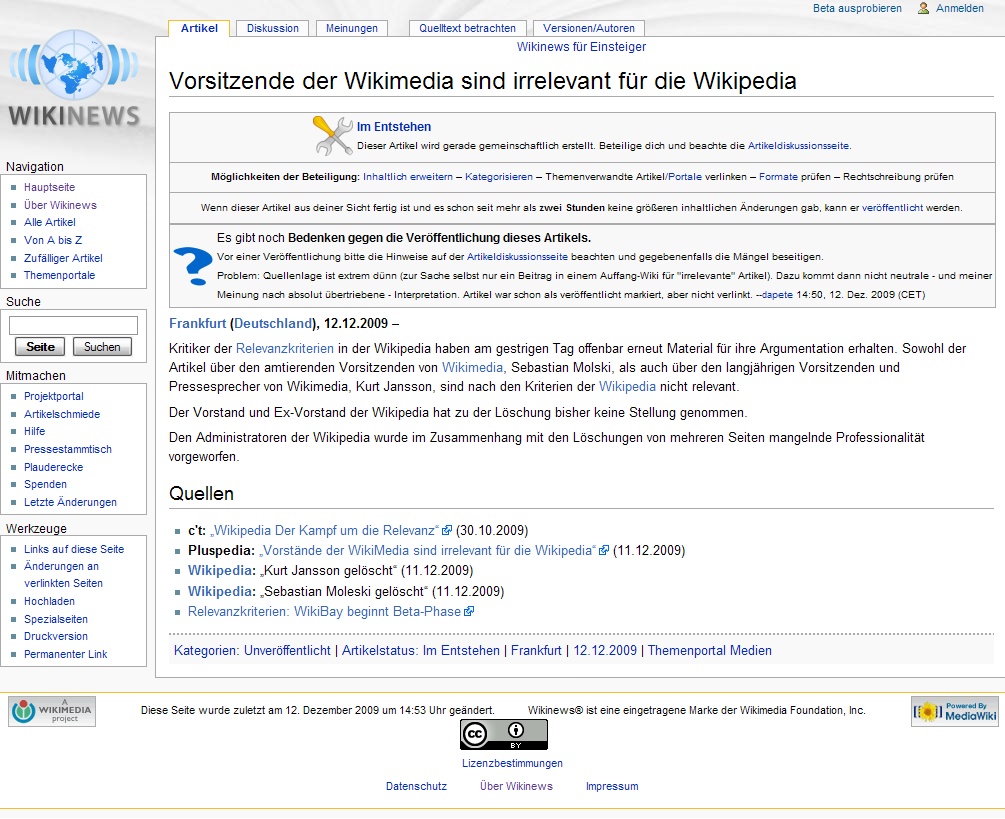1005x819 pixels.
Task: Click the Formate link
Action: [x=778, y=177]
